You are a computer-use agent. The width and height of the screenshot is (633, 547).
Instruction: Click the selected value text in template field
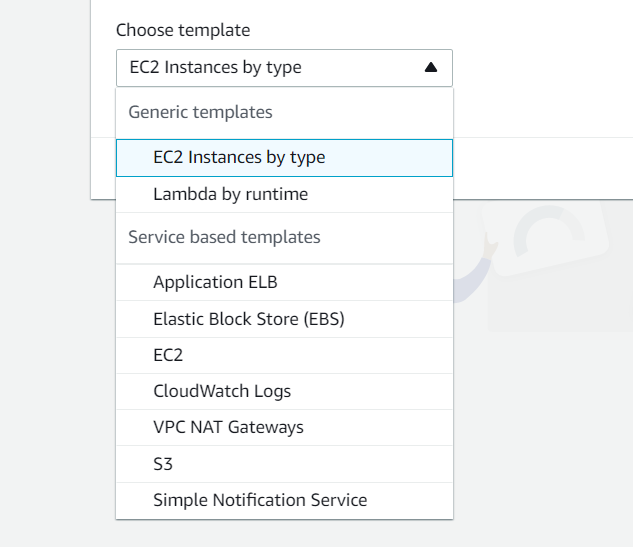tap(215, 68)
